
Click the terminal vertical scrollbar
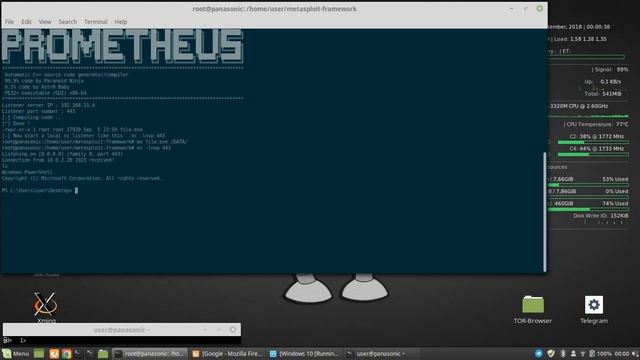tap(544, 212)
